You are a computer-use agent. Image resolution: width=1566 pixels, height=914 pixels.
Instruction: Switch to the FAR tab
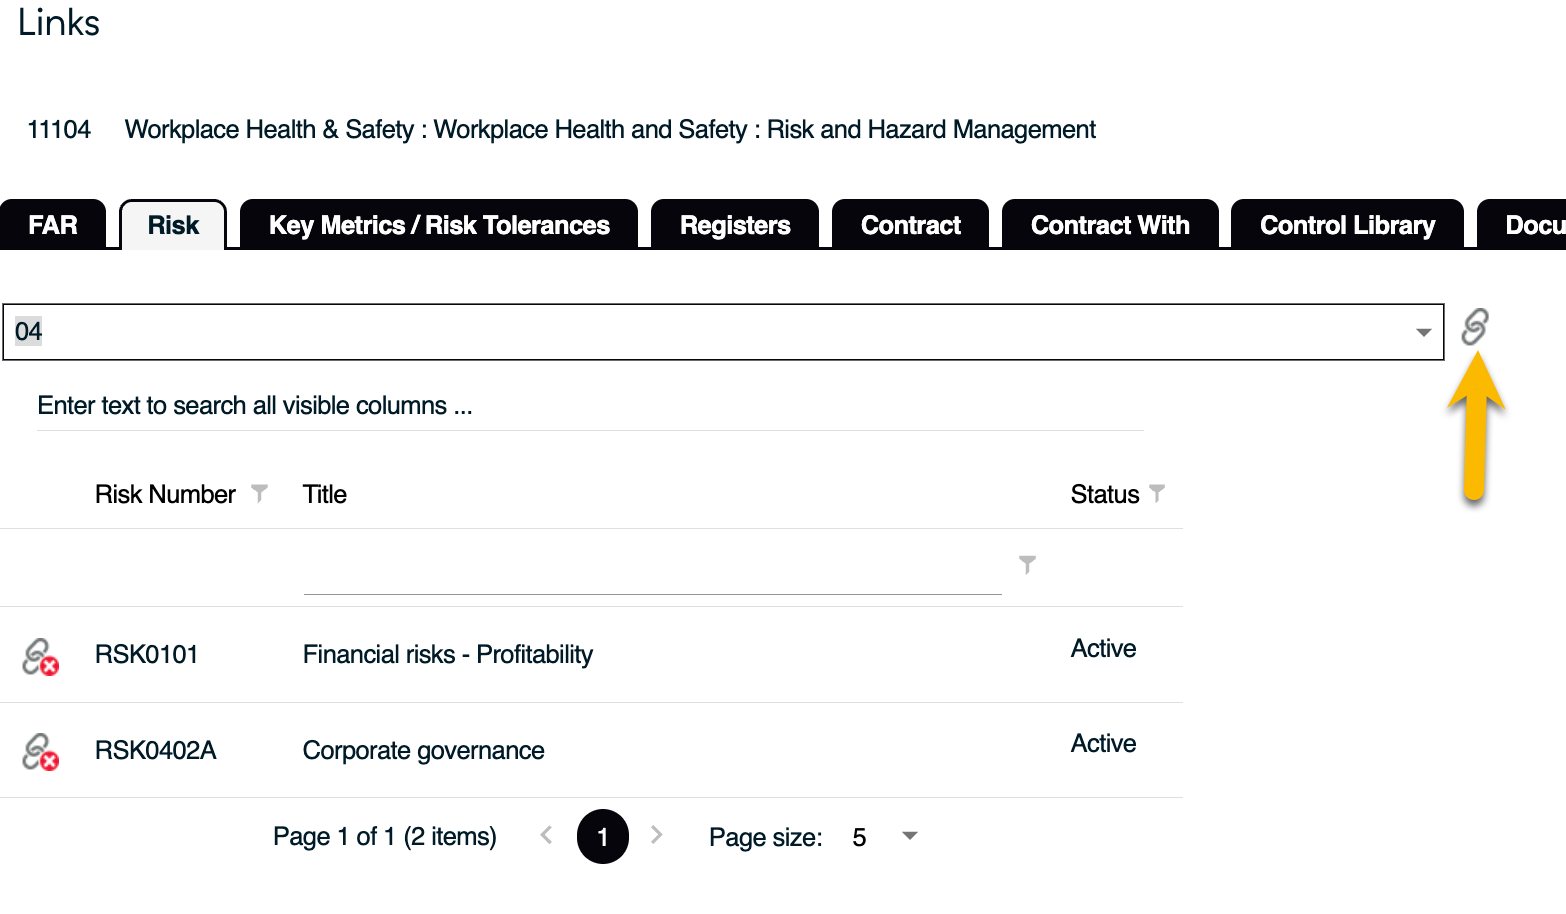pyautogui.click(x=53, y=225)
